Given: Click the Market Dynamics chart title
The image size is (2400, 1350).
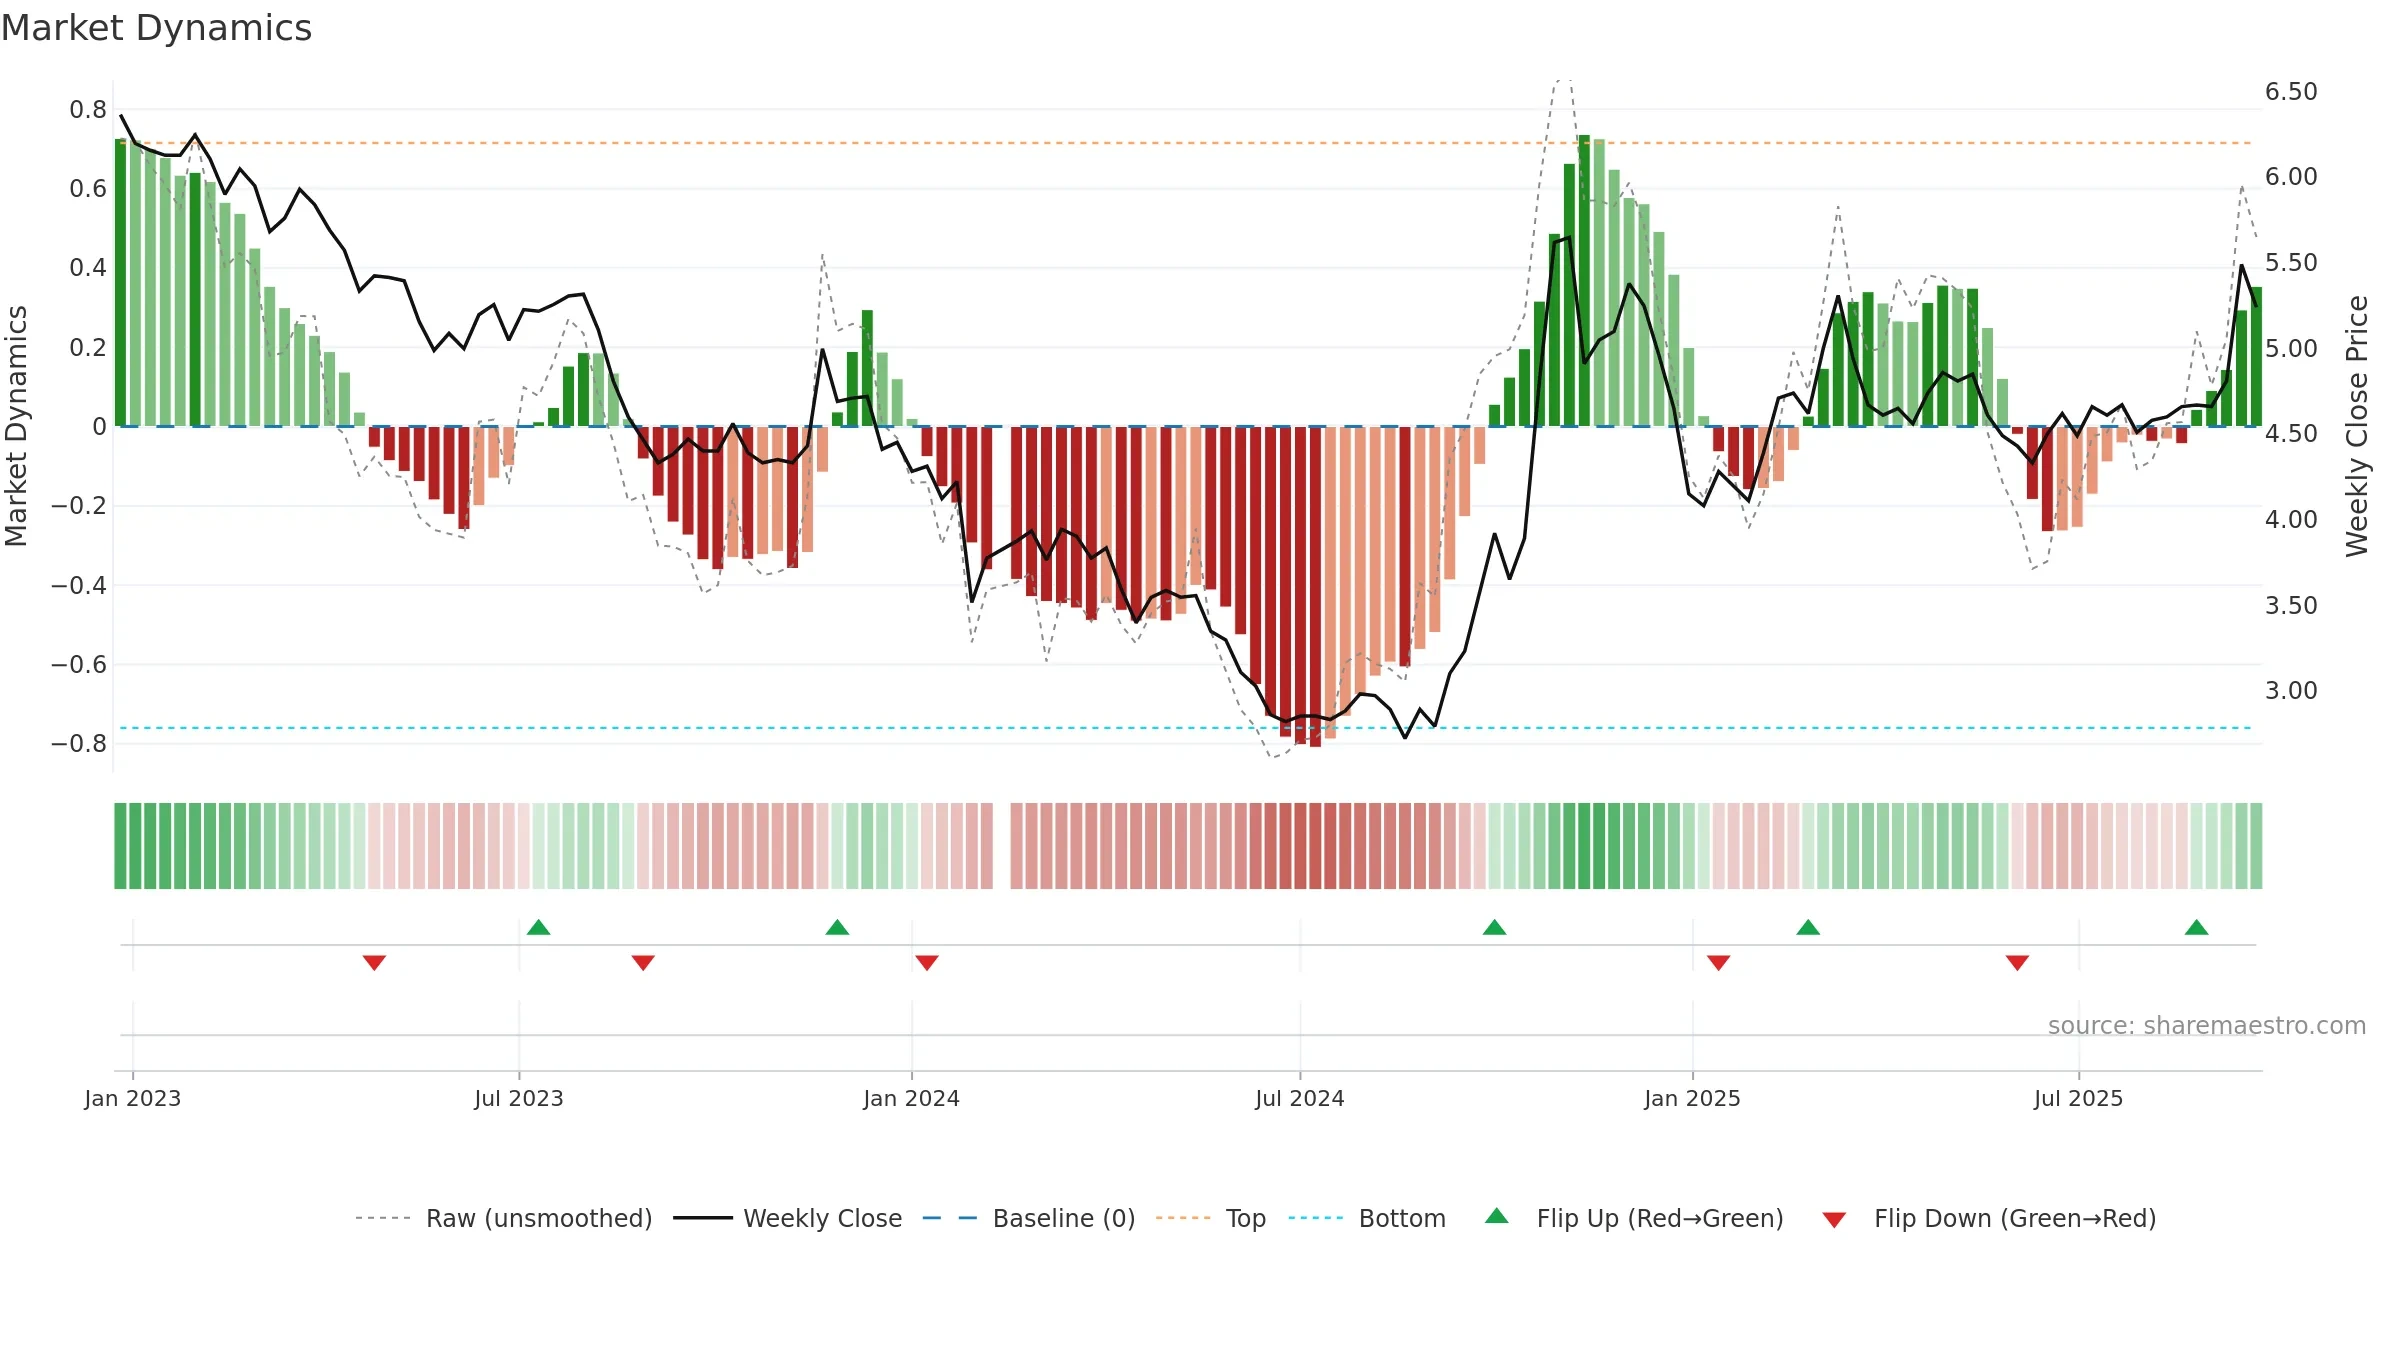Looking at the screenshot, I should click(x=156, y=28).
